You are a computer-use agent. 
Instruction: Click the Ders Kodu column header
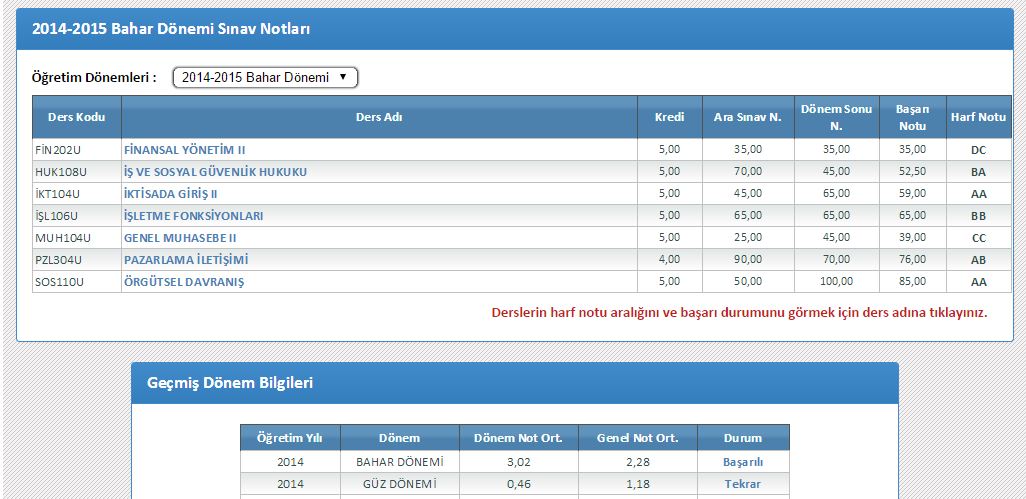pos(77,117)
